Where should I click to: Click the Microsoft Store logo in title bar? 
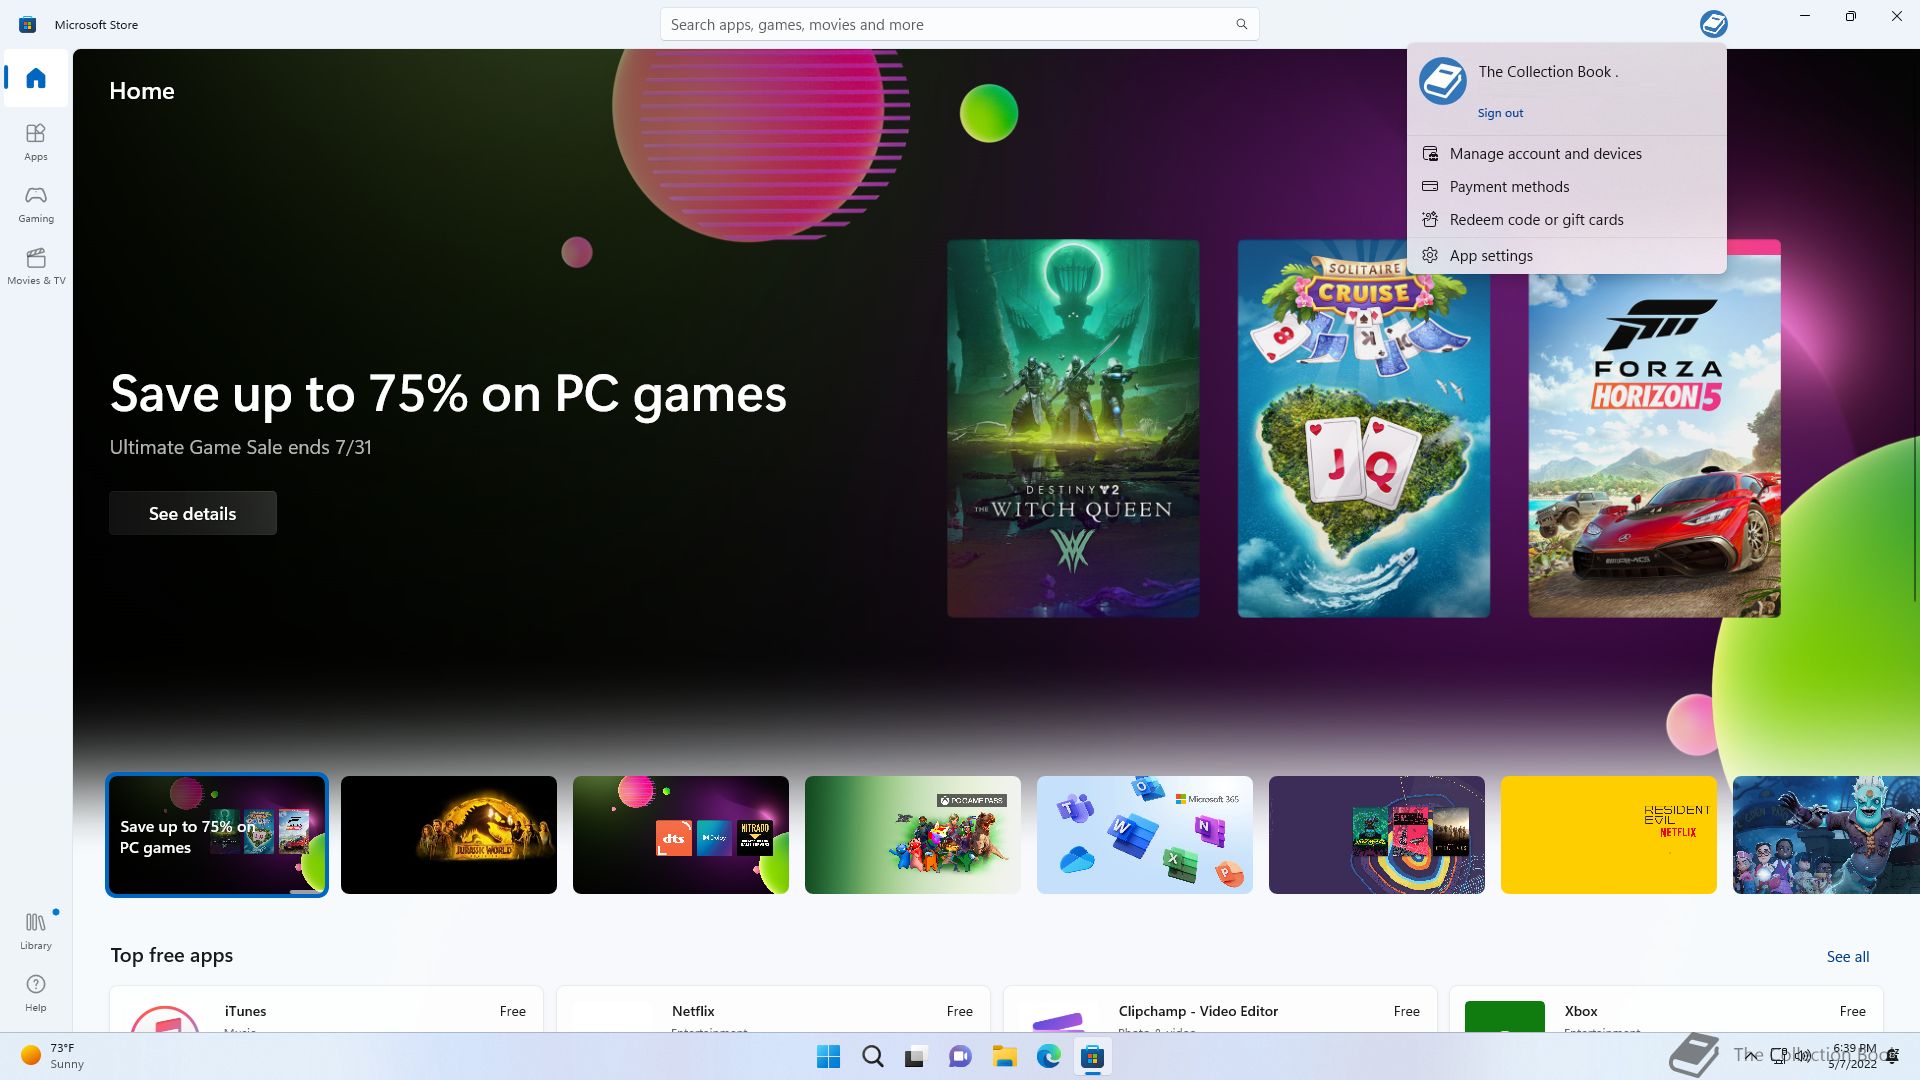point(28,24)
